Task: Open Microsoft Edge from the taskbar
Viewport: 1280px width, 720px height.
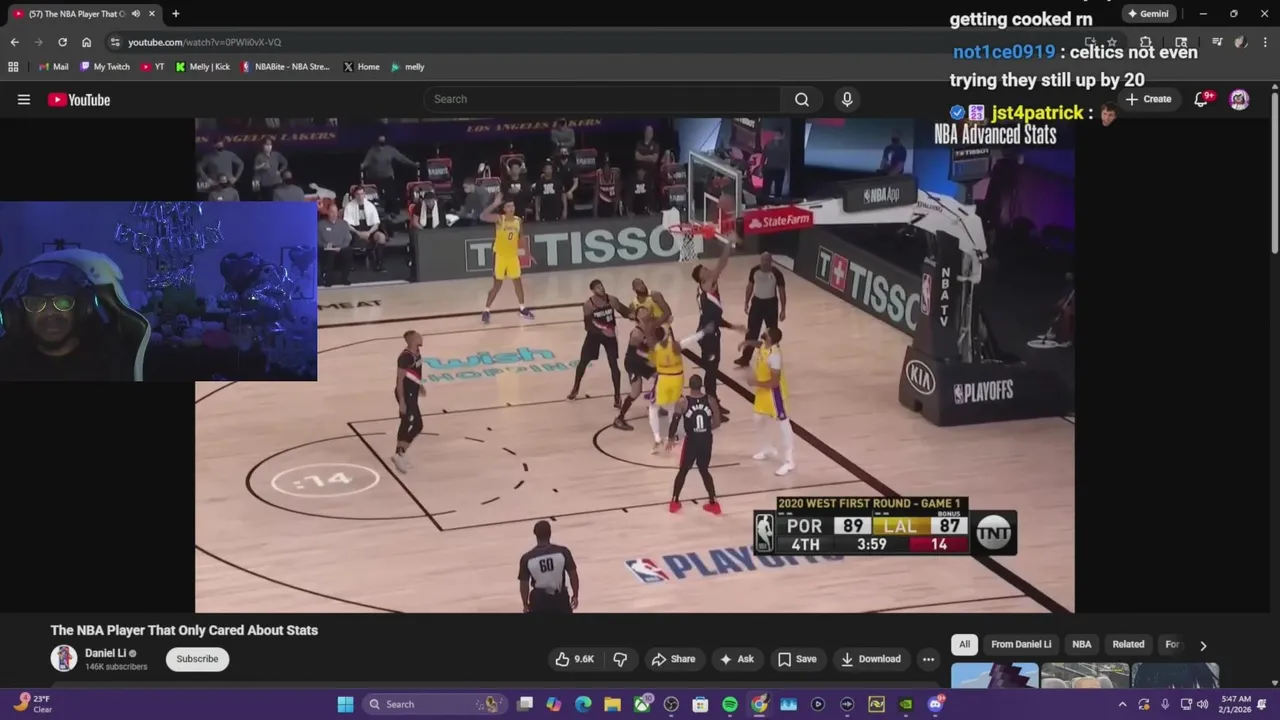Action: [583, 704]
